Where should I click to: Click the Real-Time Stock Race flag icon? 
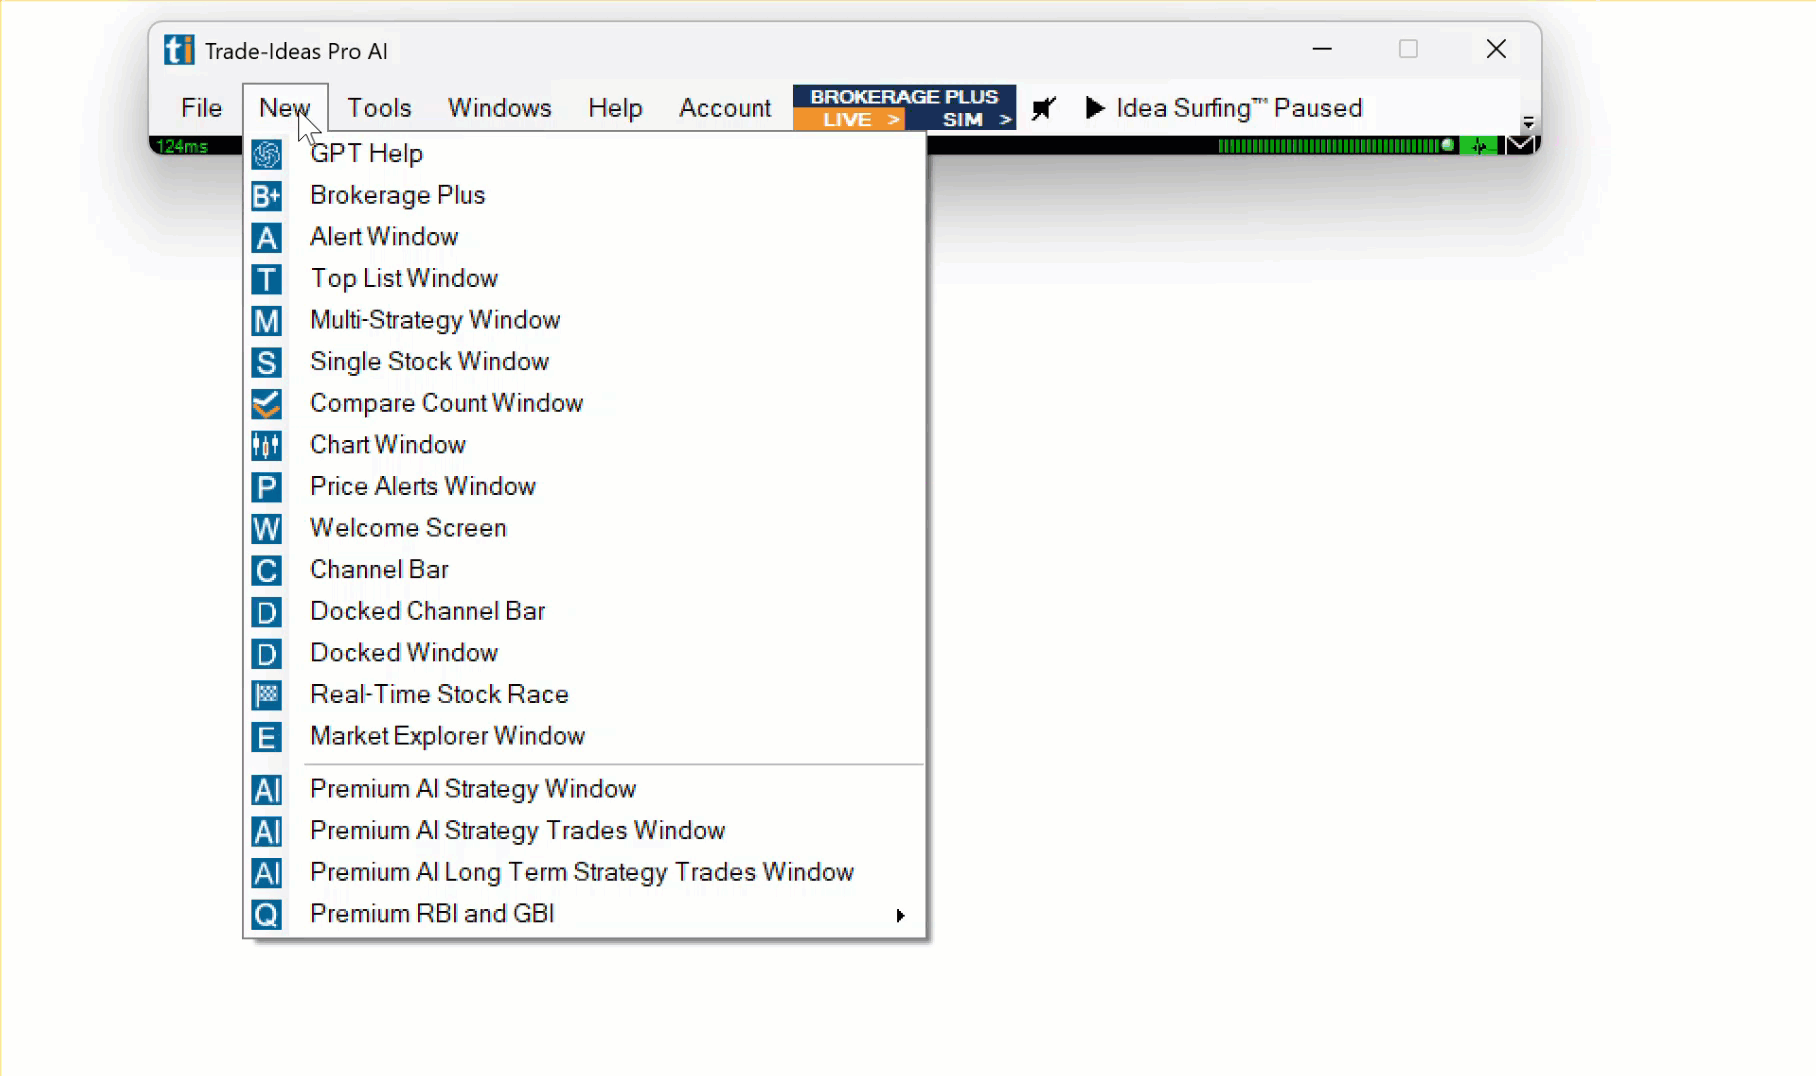pyautogui.click(x=266, y=695)
